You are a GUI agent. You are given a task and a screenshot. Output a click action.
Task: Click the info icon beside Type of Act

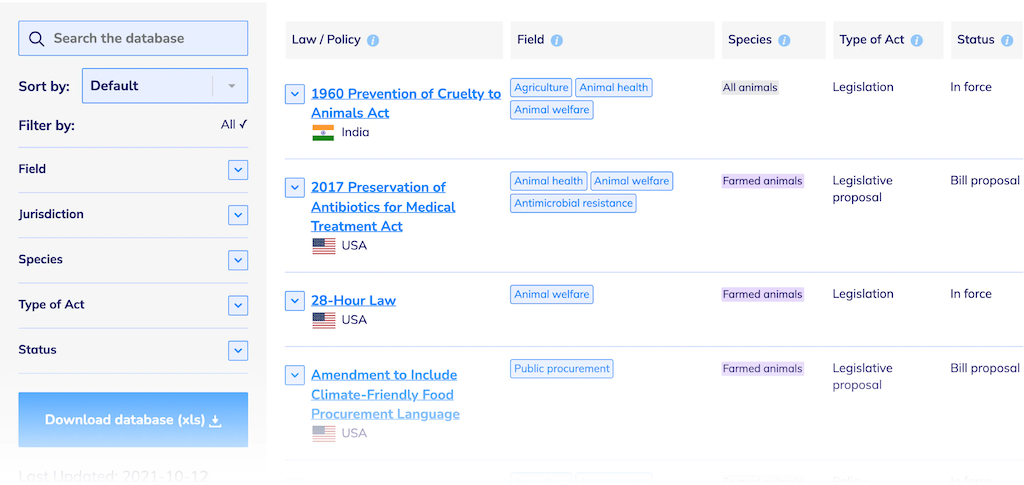click(916, 41)
